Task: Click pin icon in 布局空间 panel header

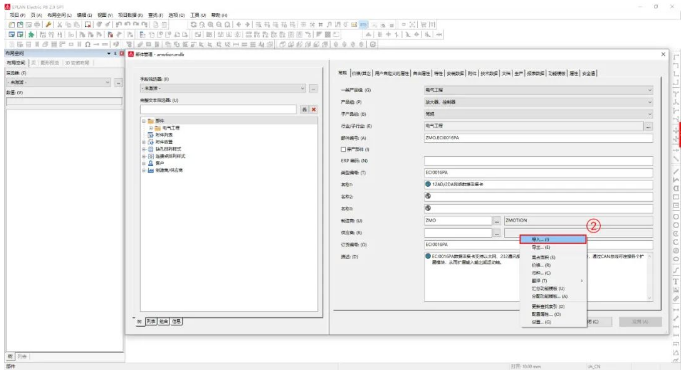Action: [115, 53]
